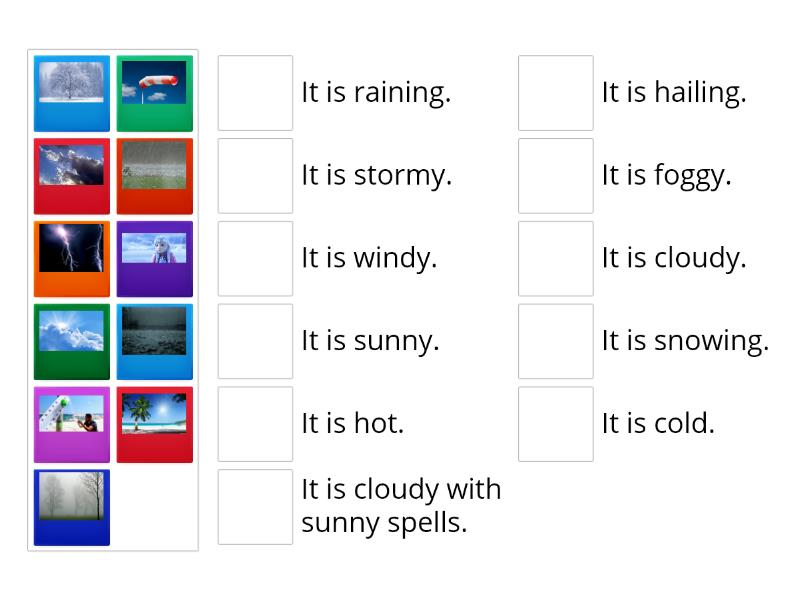
Task: Select the foggy trees picture tile
Action: click(x=72, y=507)
